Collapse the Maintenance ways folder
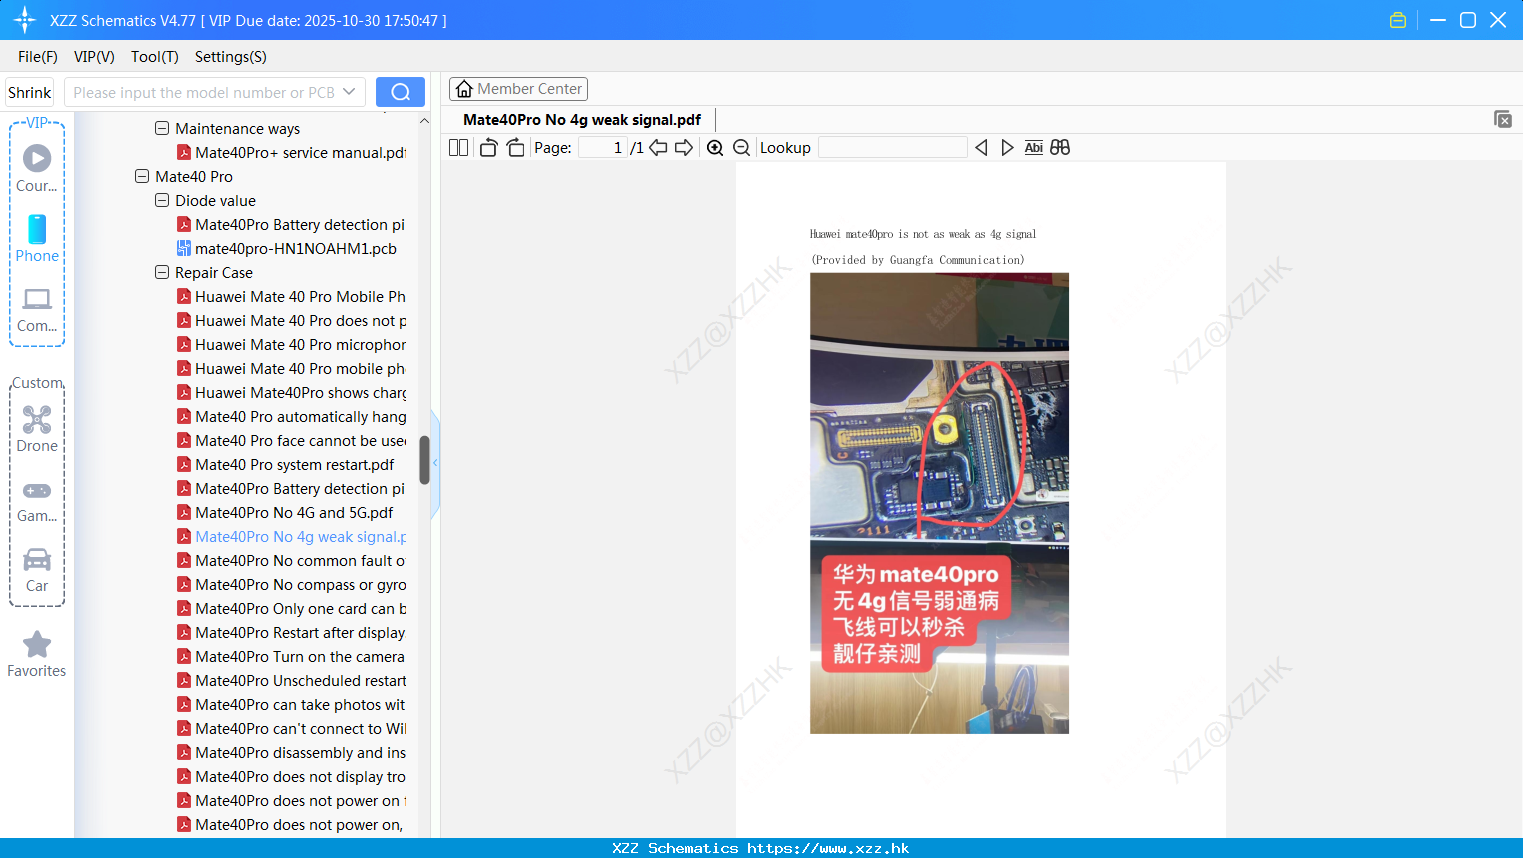The image size is (1523, 858). click(x=162, y=129)
